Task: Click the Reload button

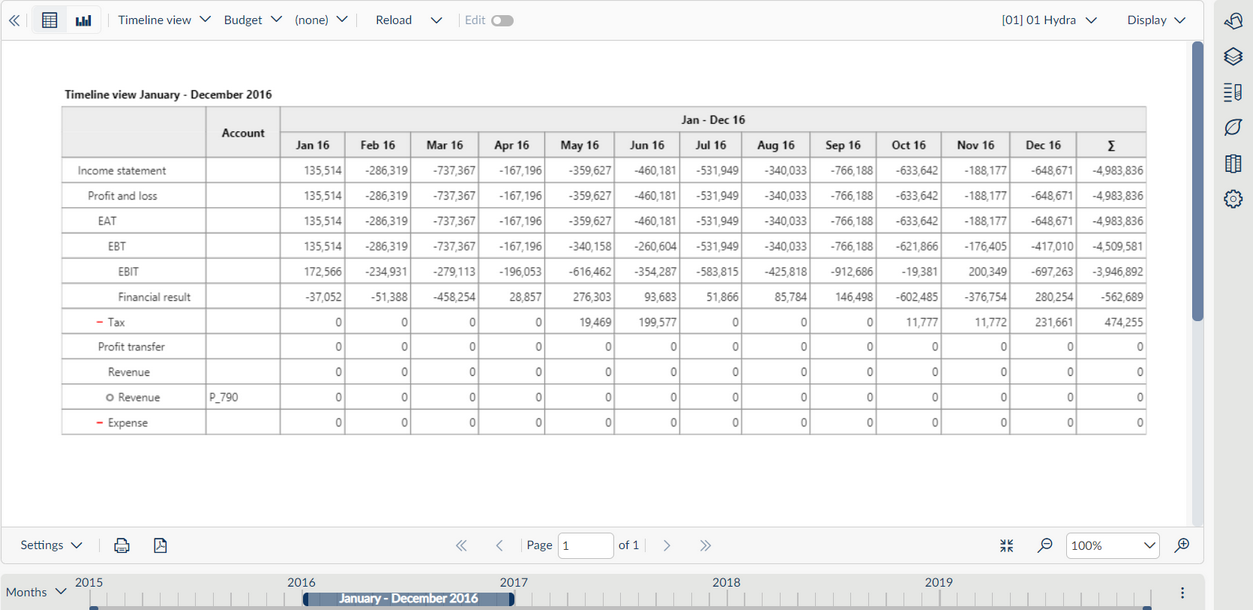Action: (x=393, y=20)
